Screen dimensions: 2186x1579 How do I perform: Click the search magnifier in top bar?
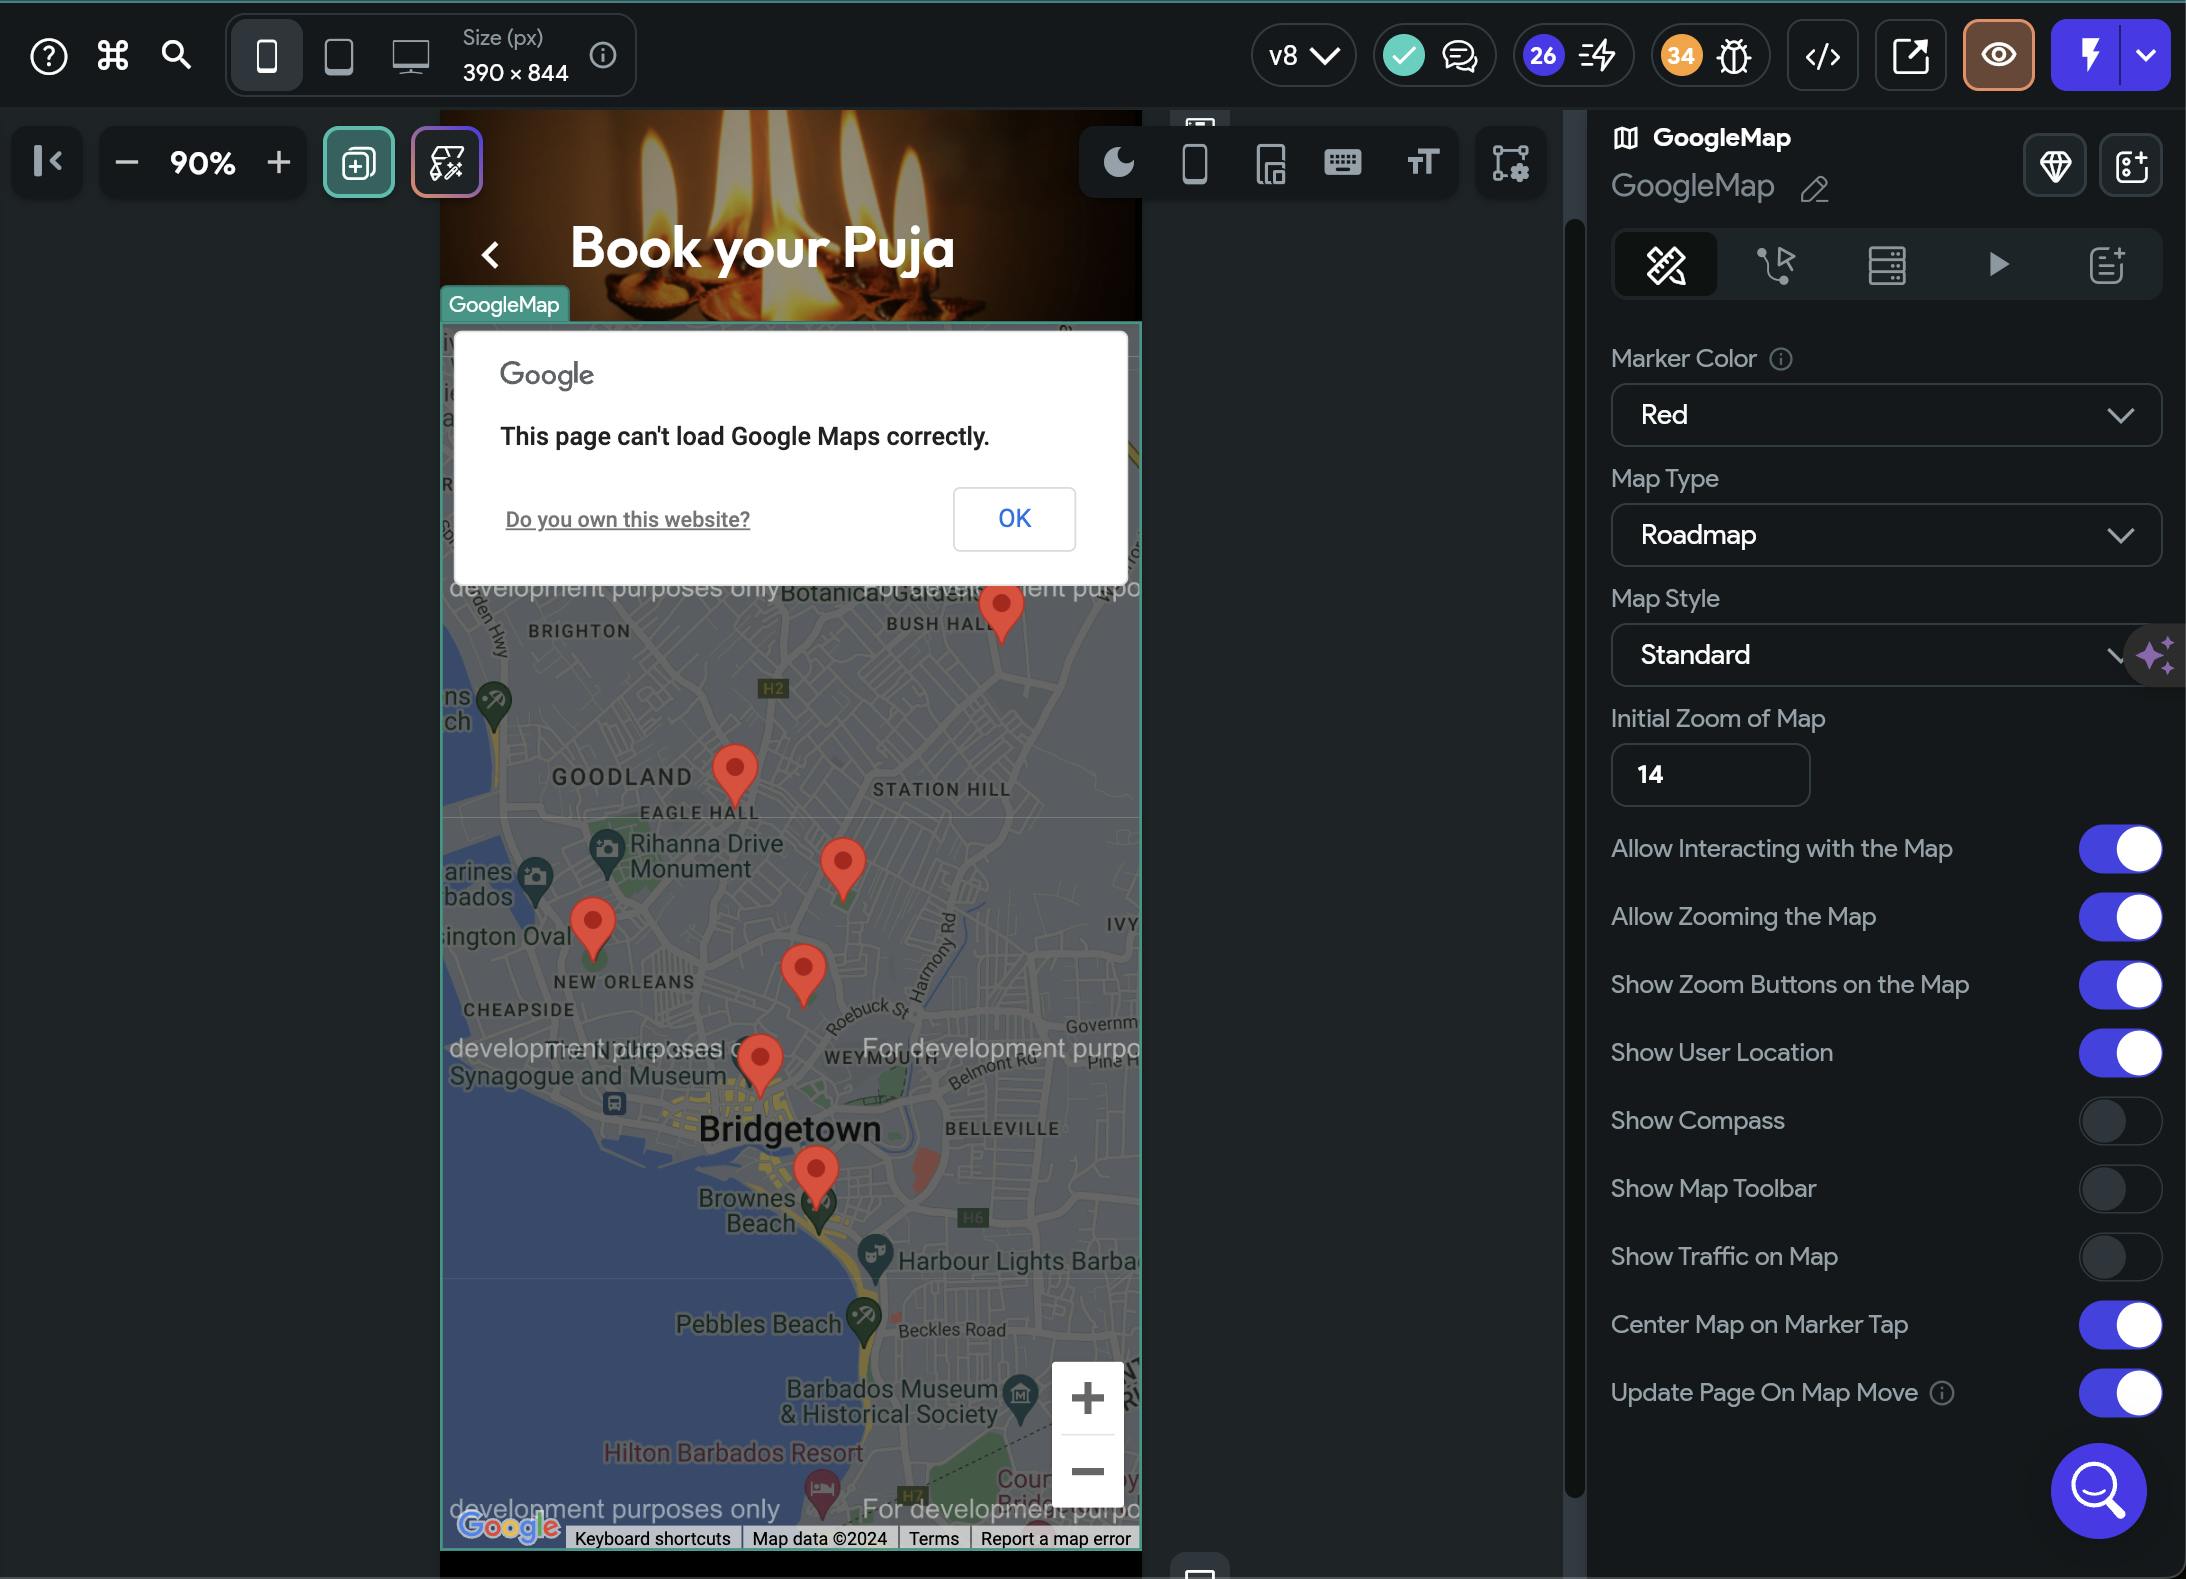point(176,56)
